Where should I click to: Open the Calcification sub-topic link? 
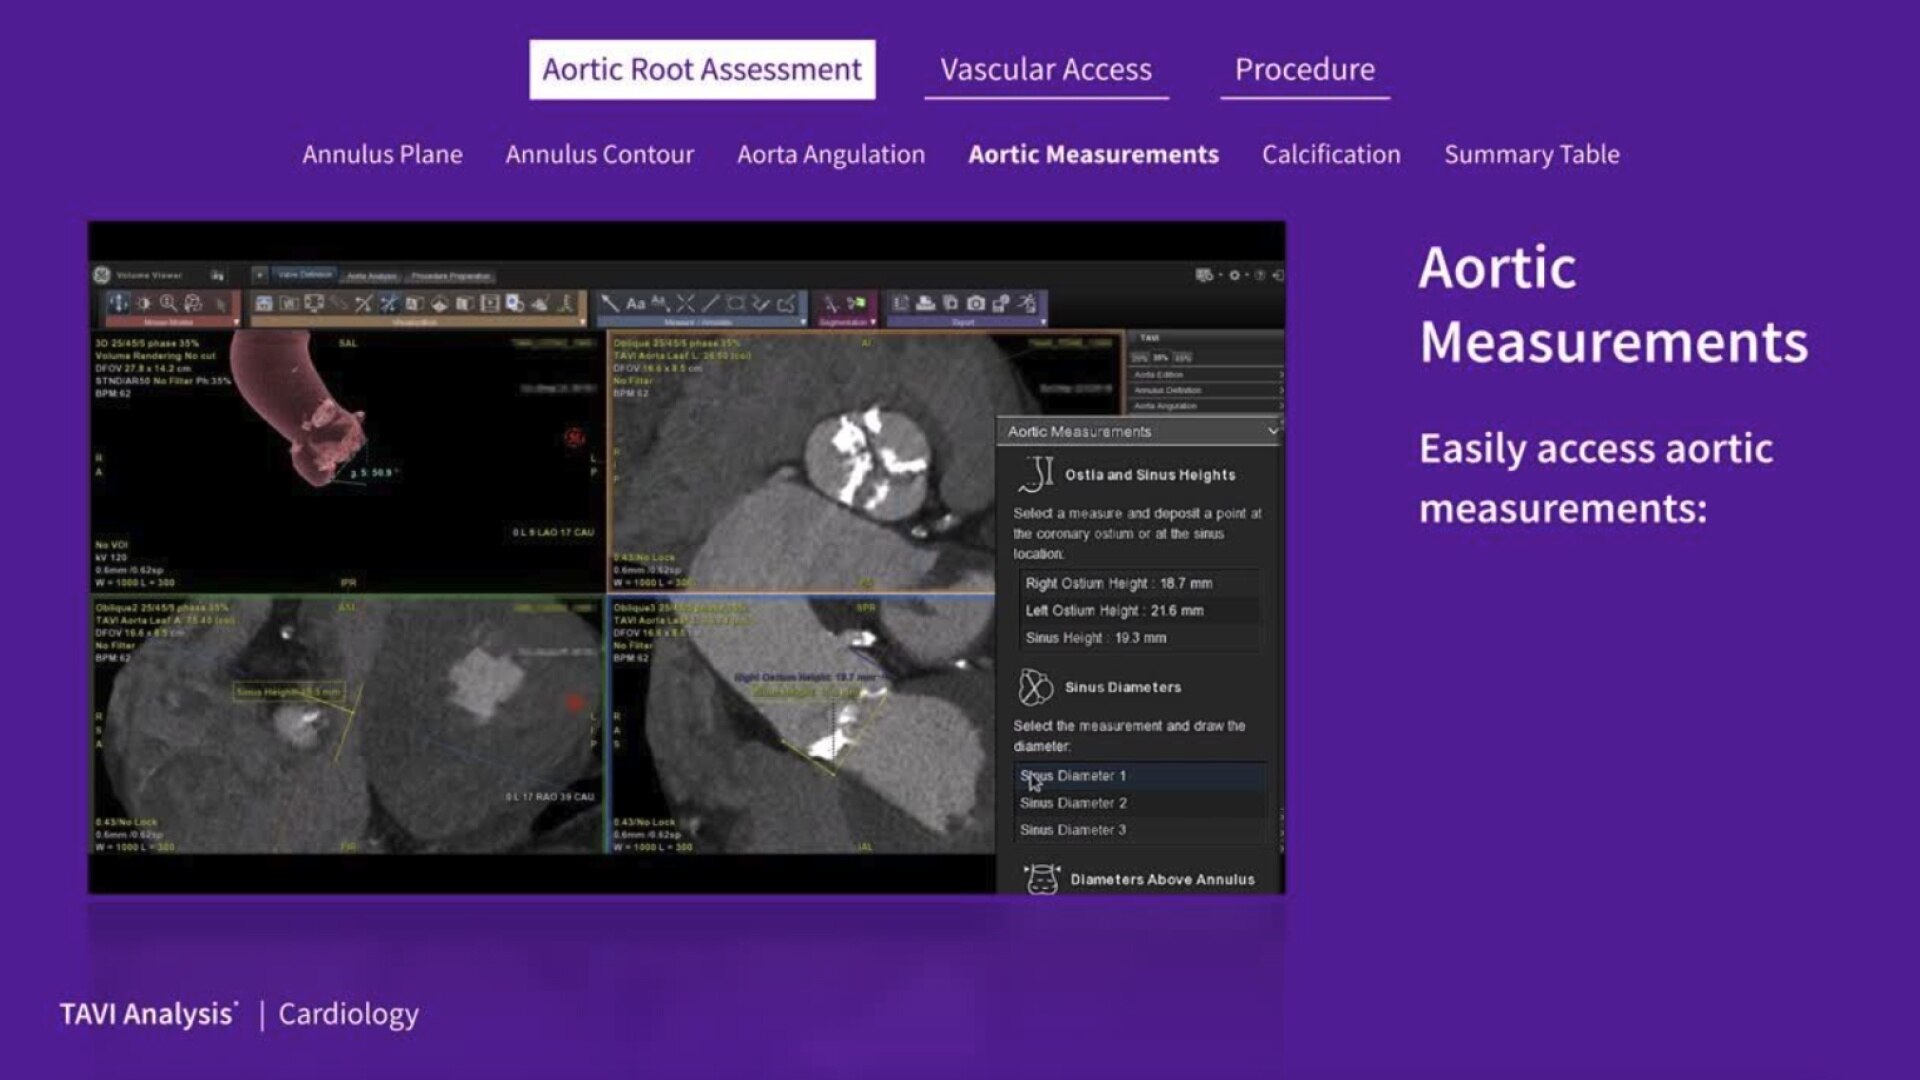point(1330,155)
